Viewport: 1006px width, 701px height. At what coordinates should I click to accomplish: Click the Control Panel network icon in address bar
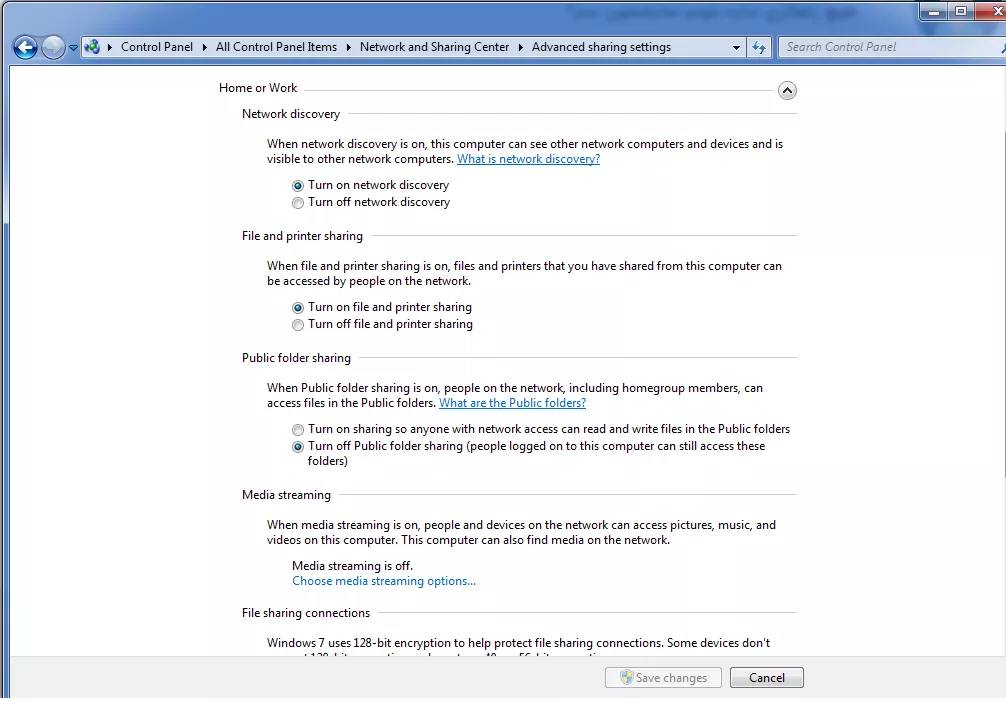coord(92,47)
